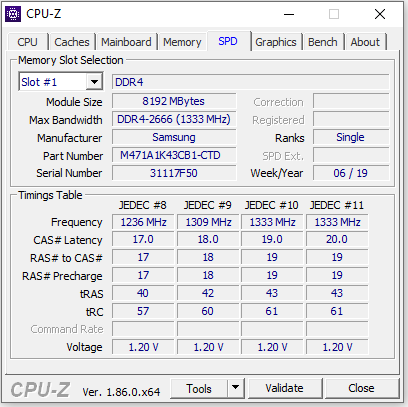Select the Bench tab

pos(323,42)
